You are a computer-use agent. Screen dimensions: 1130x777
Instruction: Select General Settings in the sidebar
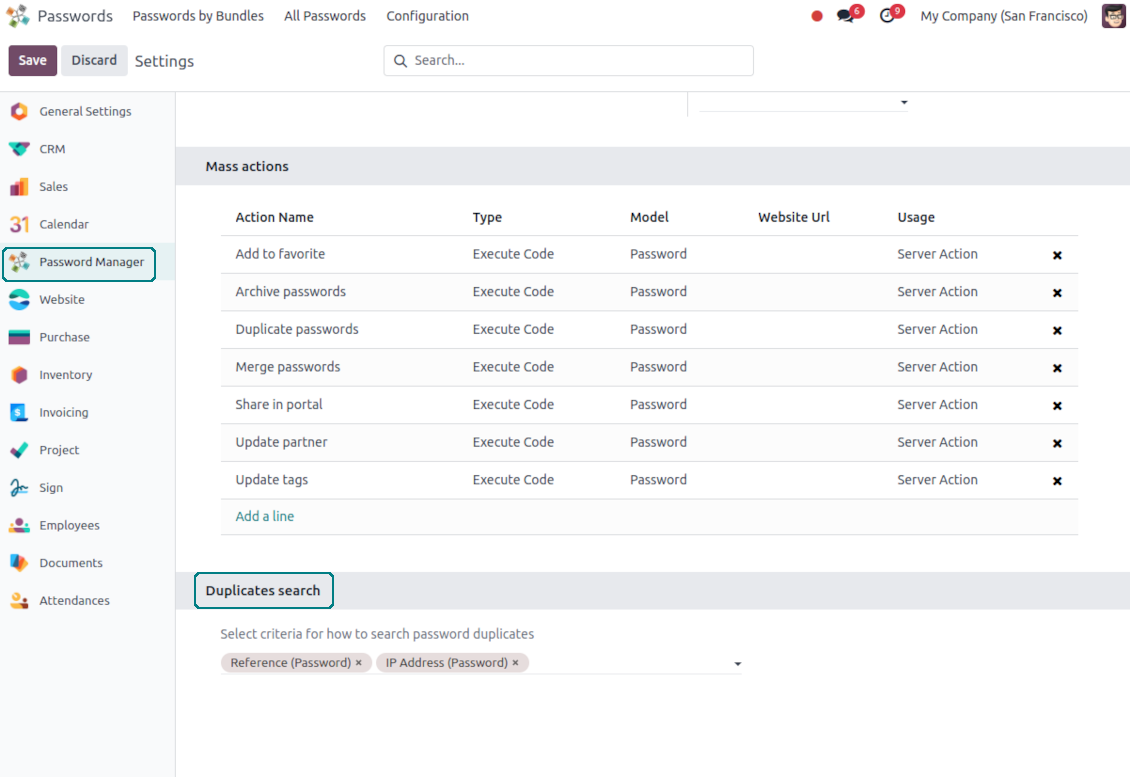pos(85,111)
